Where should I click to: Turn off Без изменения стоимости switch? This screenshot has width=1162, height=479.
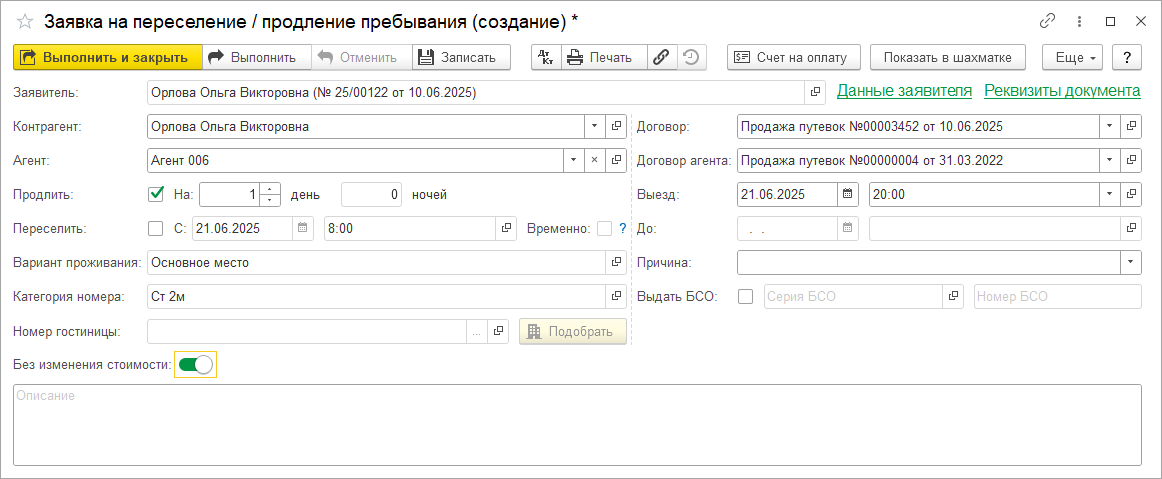[x=196, y=365]
